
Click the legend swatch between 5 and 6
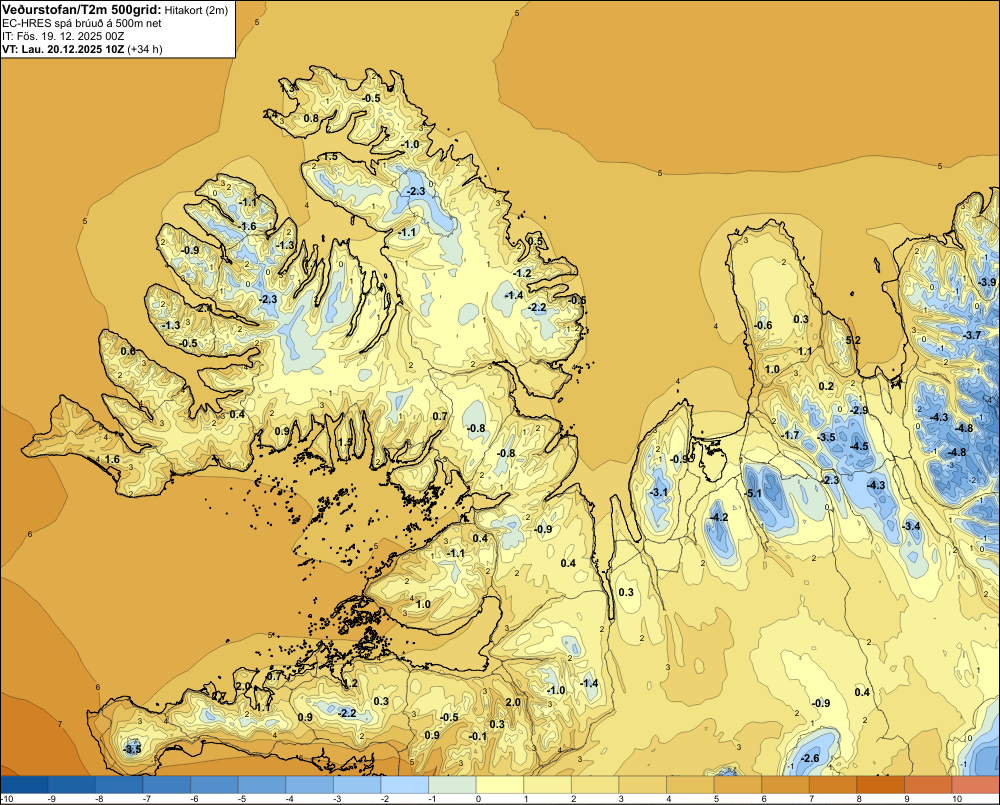tap(738, 785)
